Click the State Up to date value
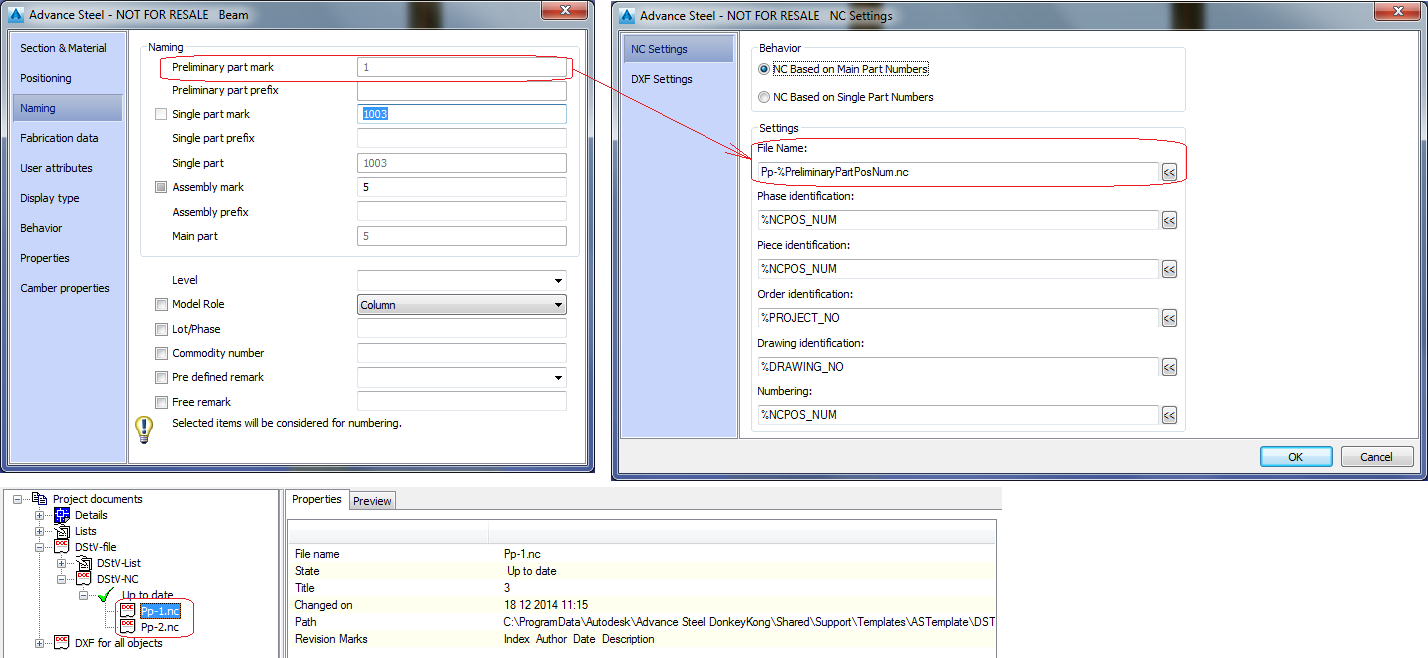 click(x=532, y=571)
